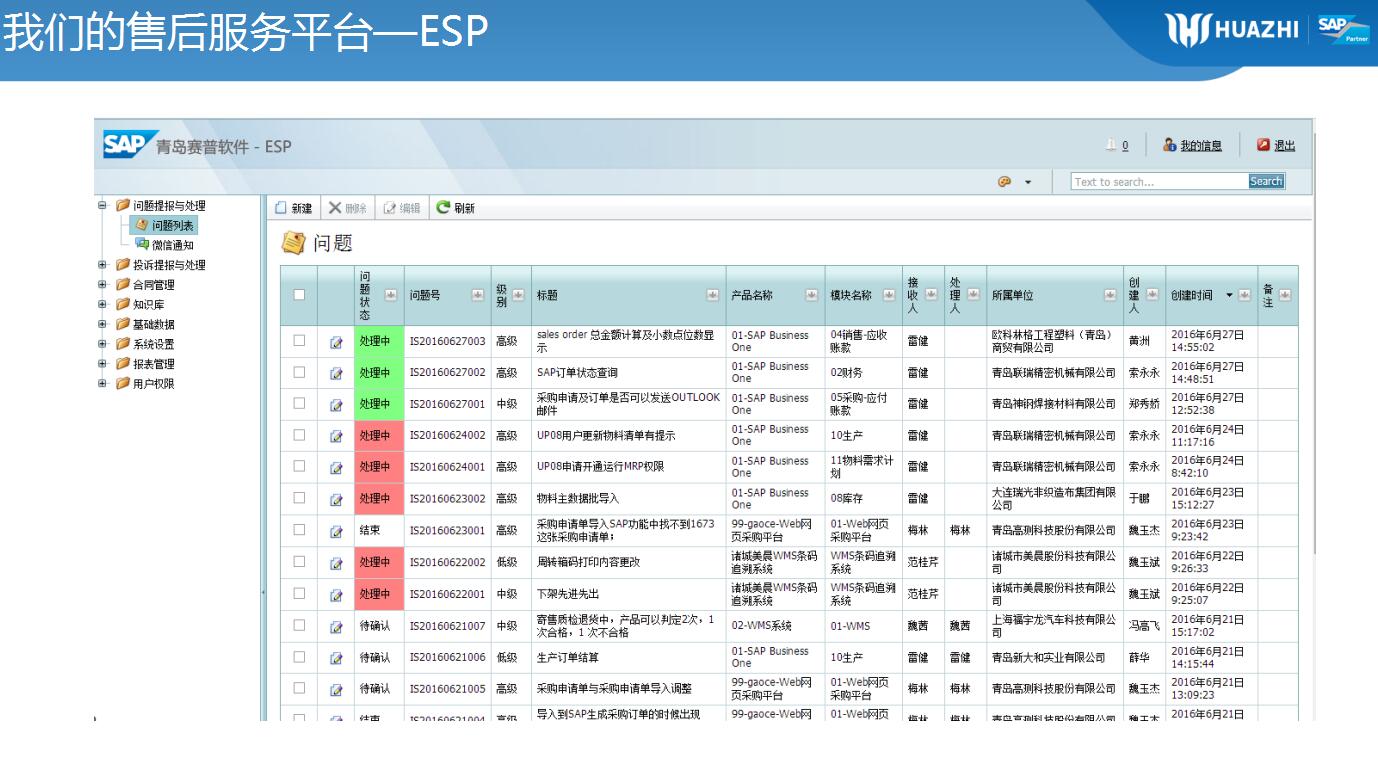Click the Text to search input field
This screenshot has width=1378, height=762.
tap(1158, 182)
